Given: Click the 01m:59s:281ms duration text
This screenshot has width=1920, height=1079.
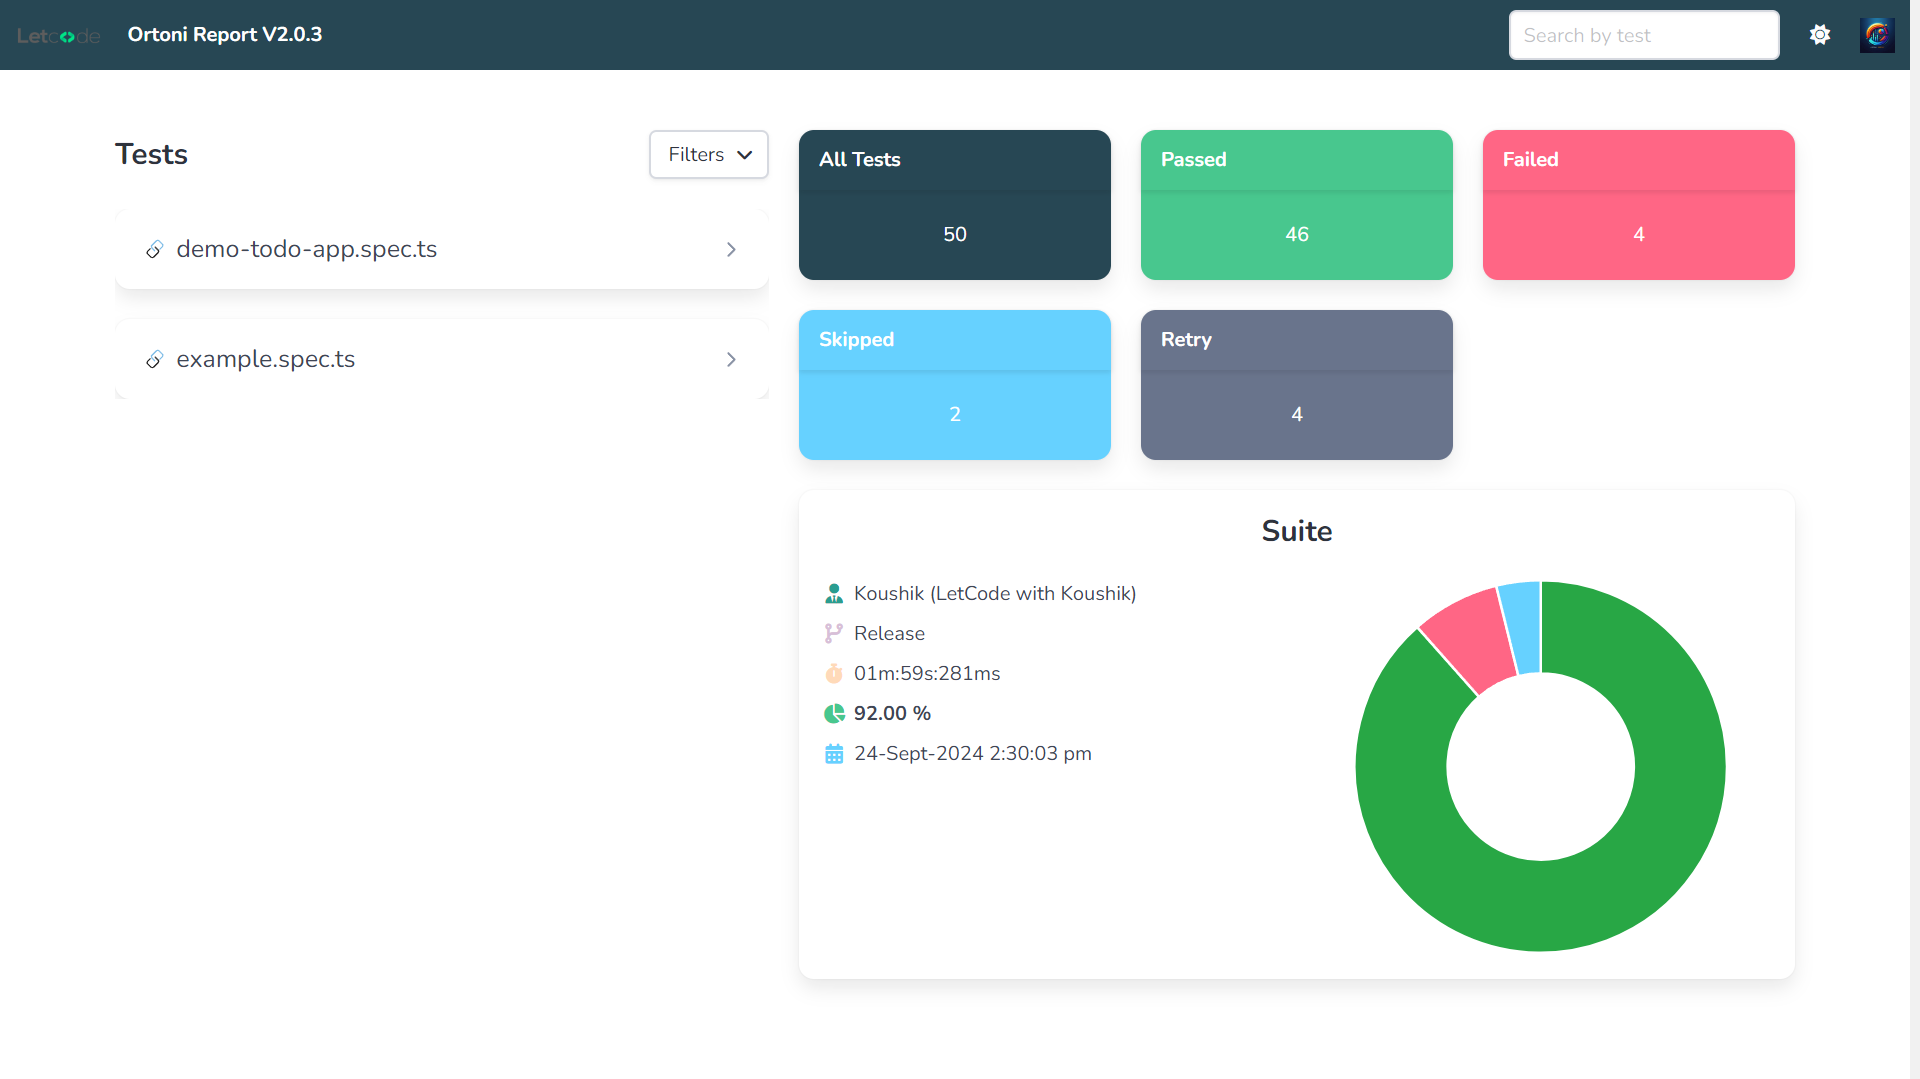Looking at the screenshot, I should (927, 674).
